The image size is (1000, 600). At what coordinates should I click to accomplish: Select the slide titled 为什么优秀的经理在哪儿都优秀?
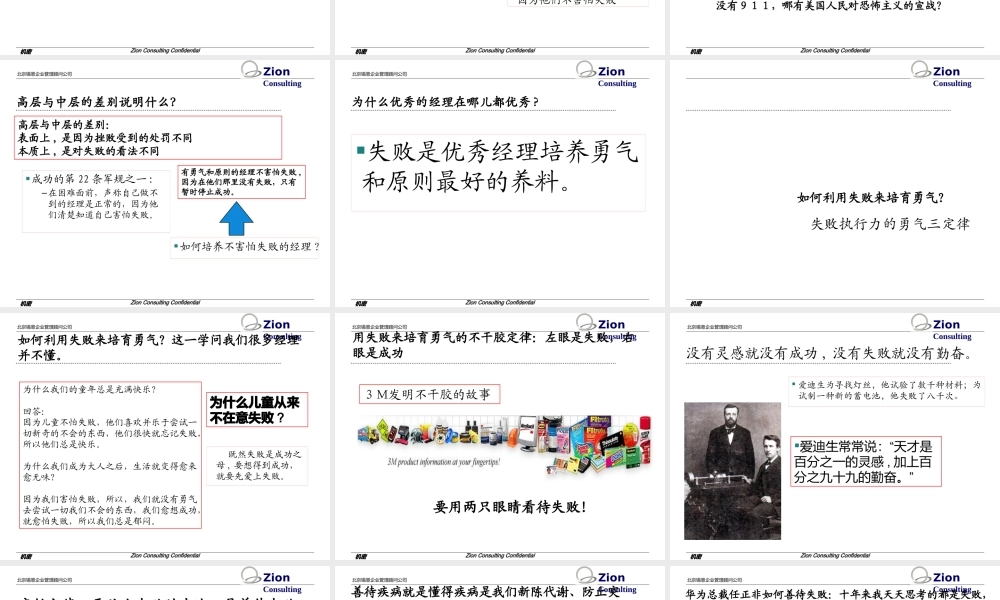(x=500, y=183)
